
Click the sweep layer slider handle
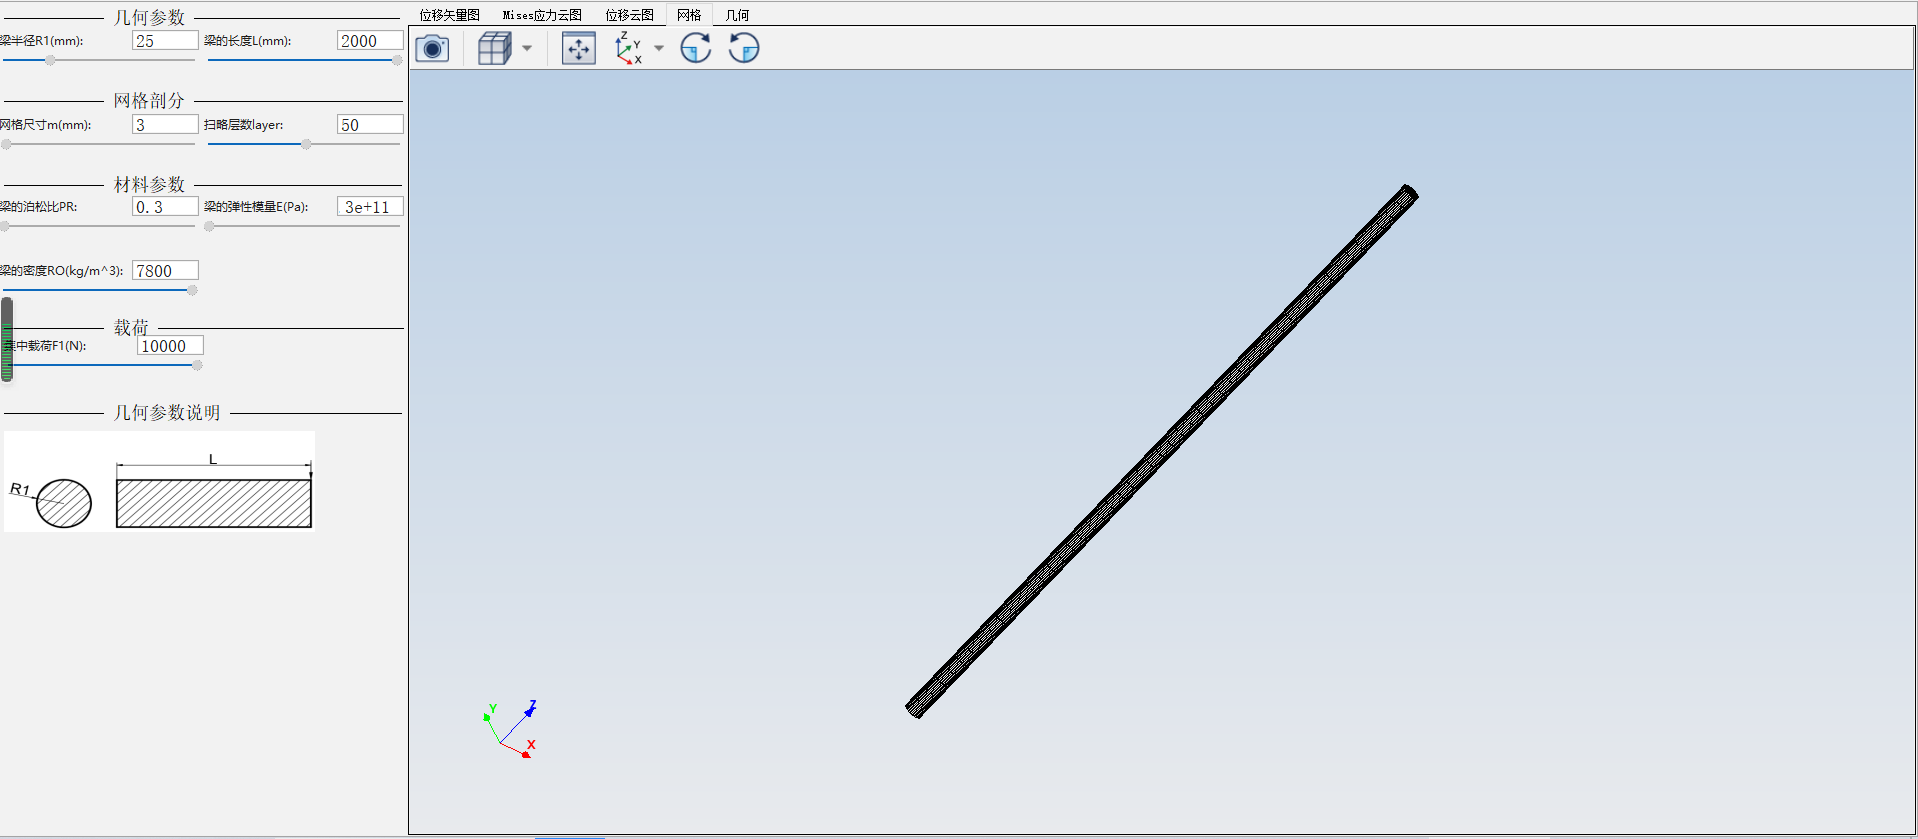tap(306, 144)
